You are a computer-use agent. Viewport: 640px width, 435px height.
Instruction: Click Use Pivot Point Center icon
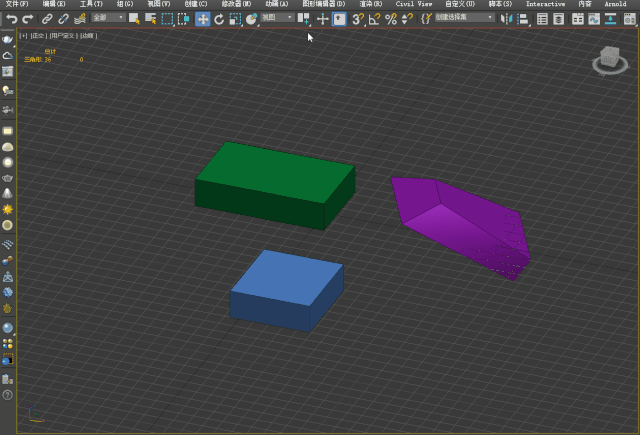(x=303, y=19)
